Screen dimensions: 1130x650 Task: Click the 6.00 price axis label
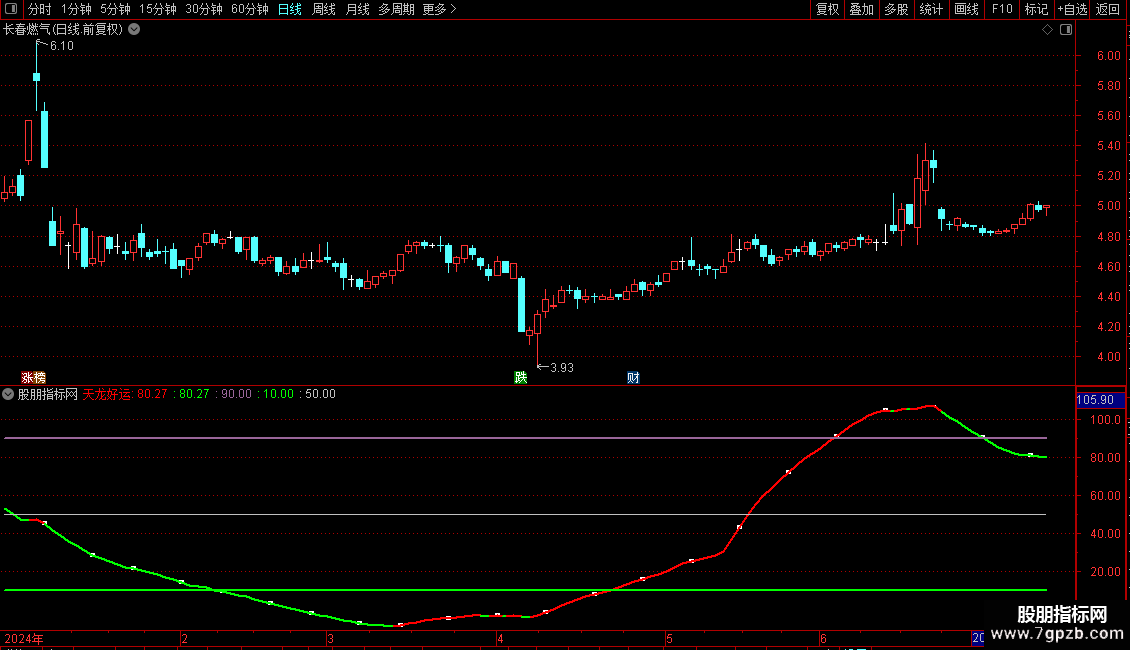[x=1108, y=55]
